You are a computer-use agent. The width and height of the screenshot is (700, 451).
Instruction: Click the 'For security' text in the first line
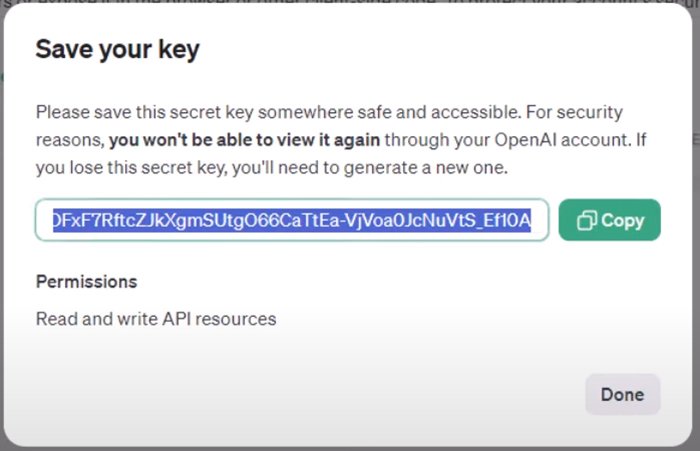pyautogui.click(x=574, y=112)
